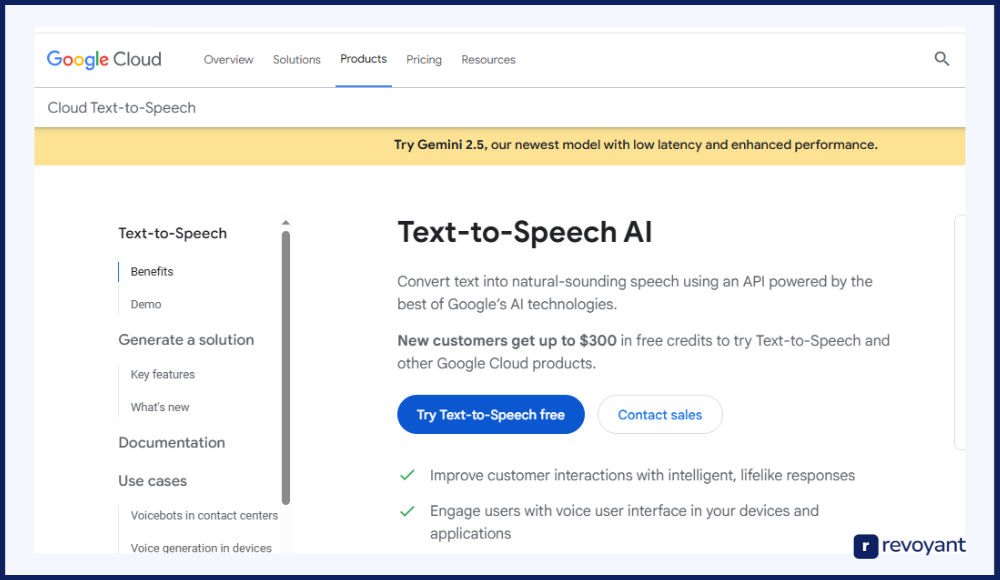
Task: Go to Benefits in the sidebar
Action: 152,272
